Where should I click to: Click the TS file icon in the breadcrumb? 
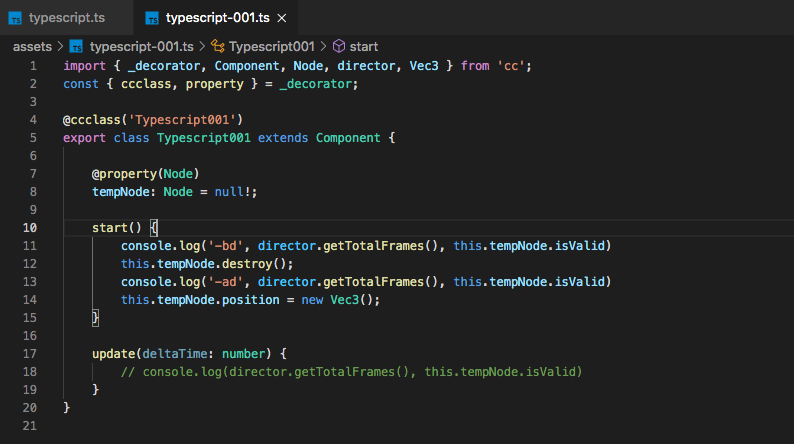(76, 46)
